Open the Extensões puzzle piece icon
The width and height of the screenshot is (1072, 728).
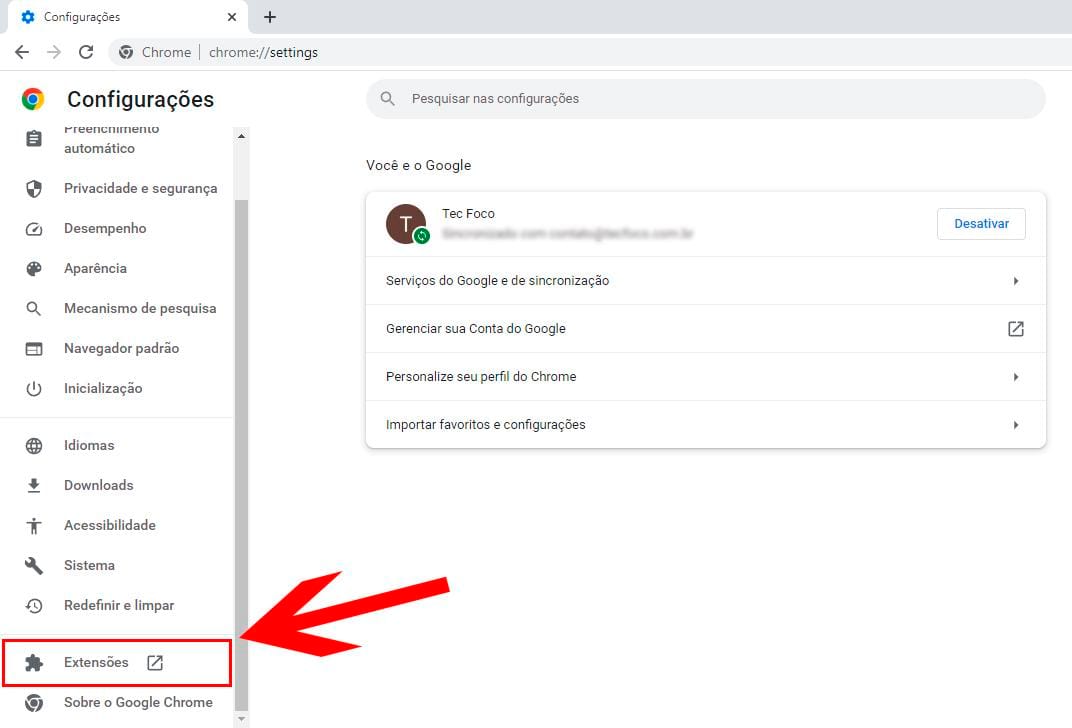34,661
